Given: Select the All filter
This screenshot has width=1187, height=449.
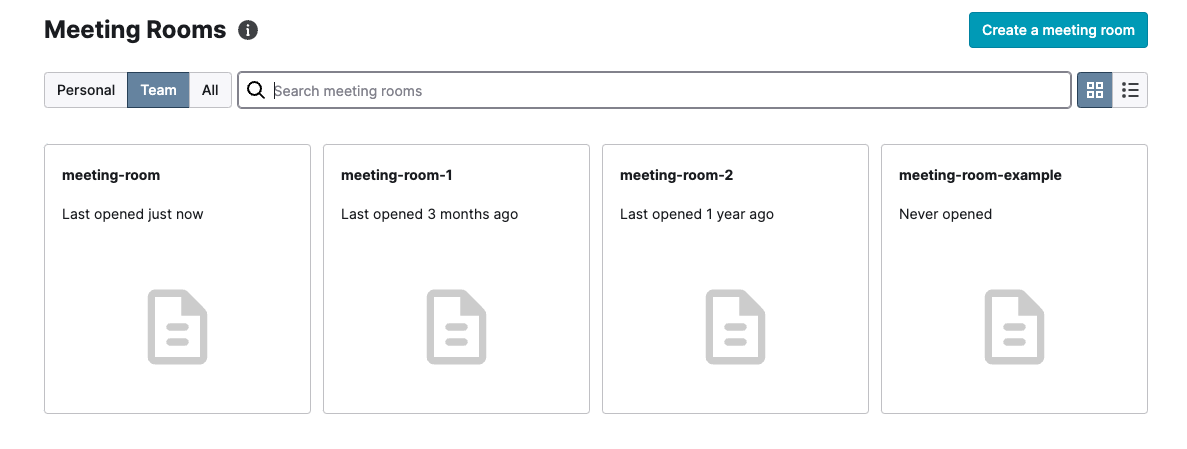Looking at the screenshot, I should 210,90.
